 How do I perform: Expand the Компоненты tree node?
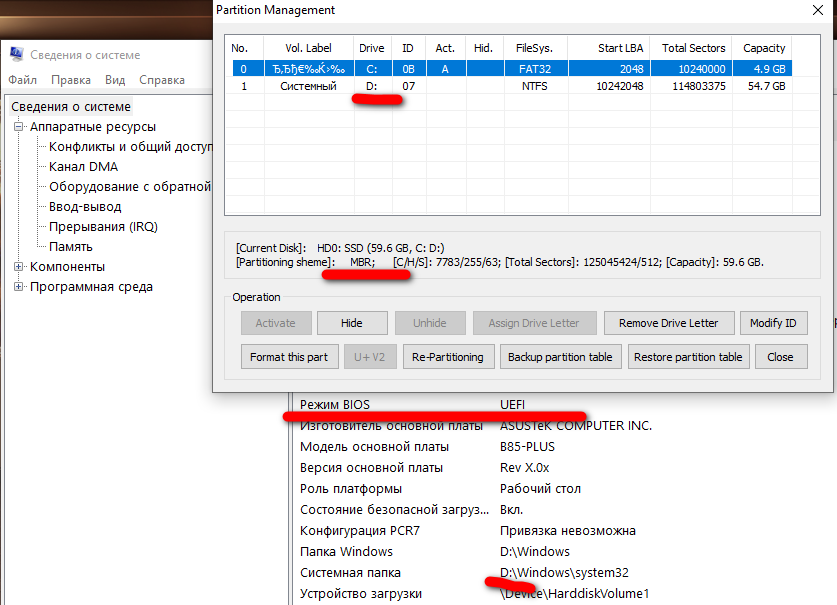pos(19,266)
